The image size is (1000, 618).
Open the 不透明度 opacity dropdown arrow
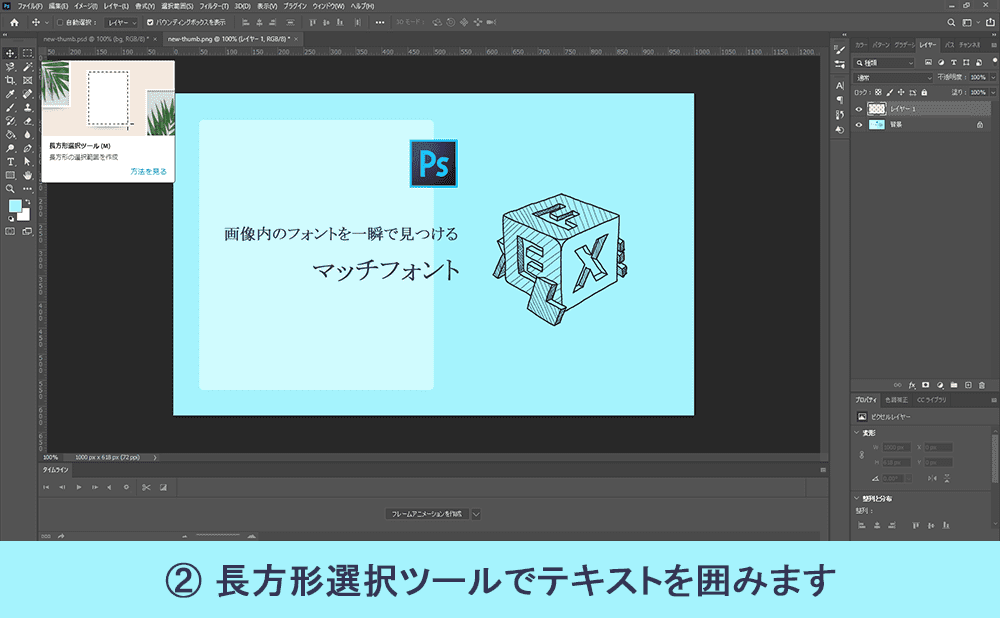coord(991,78)
